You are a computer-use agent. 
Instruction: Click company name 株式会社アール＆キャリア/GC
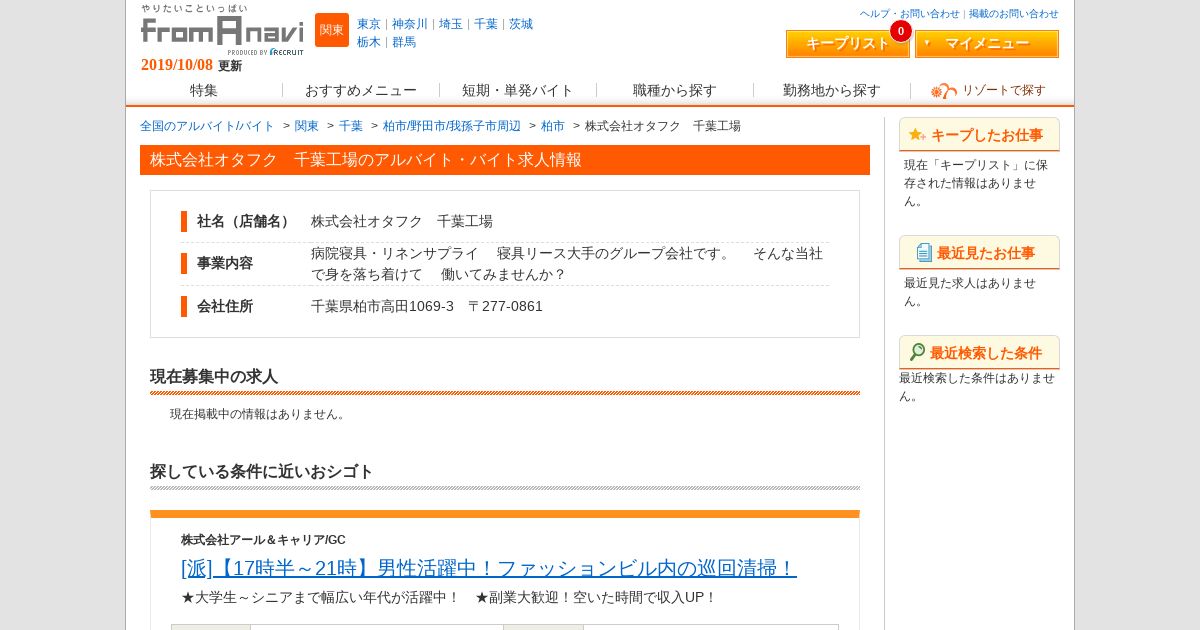(263, 540)
